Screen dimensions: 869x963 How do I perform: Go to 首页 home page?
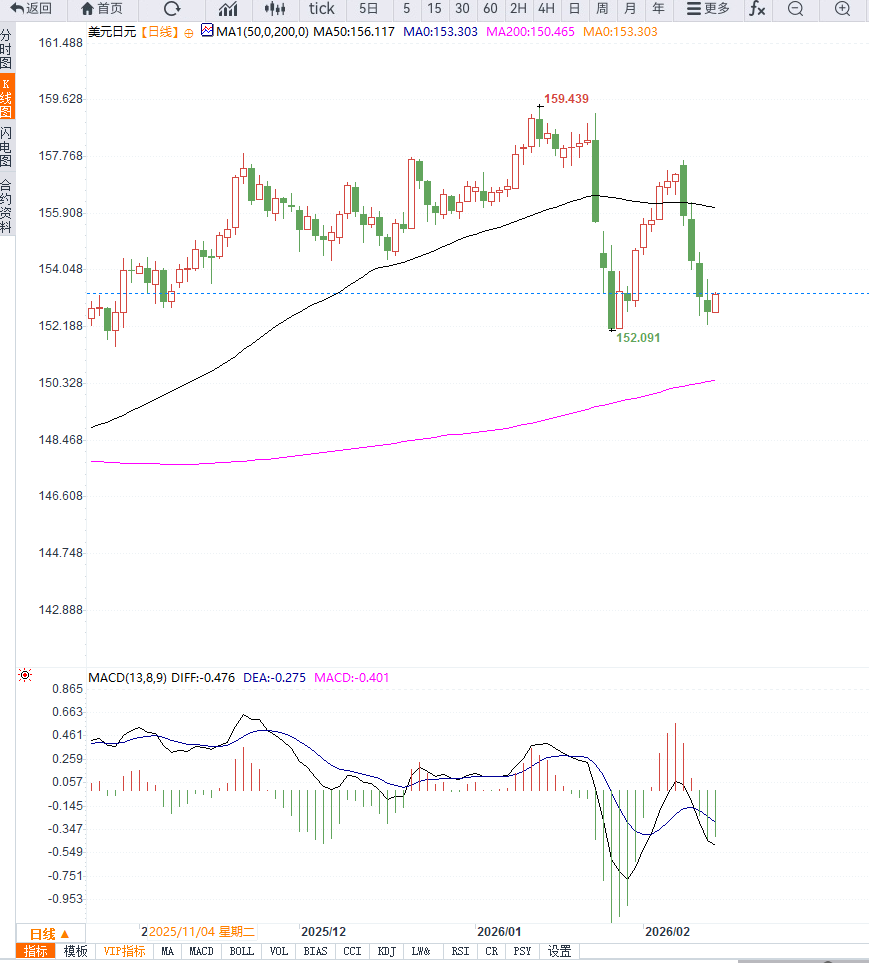click(102, 9)
